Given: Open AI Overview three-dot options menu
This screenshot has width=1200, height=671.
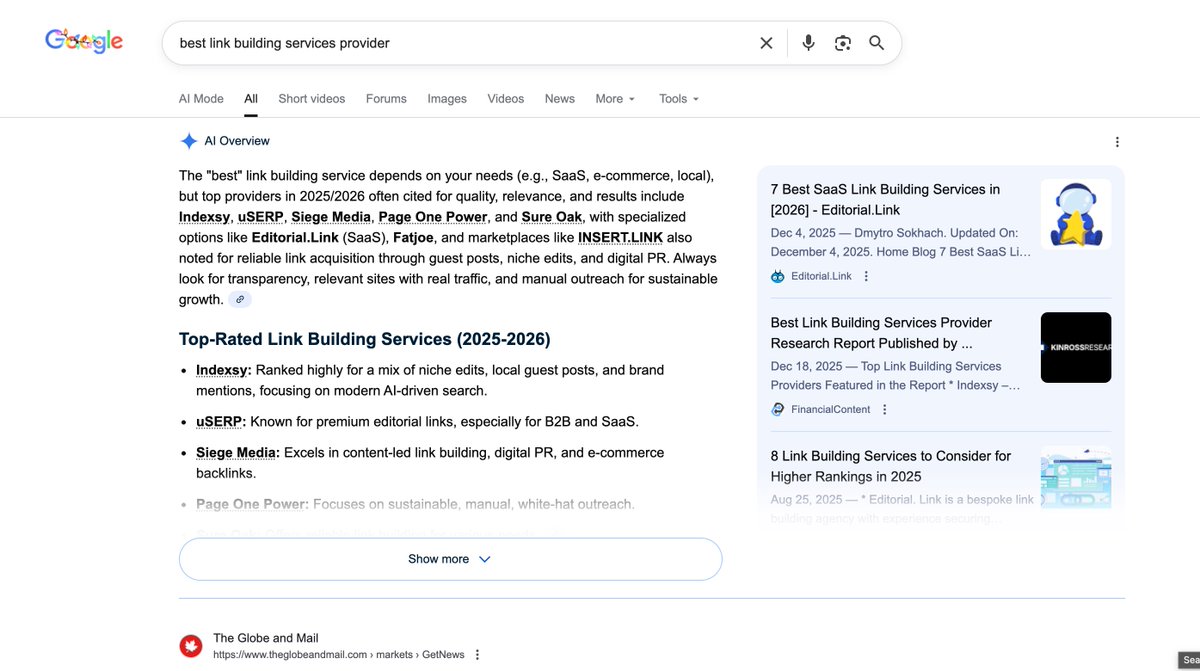Looking at the screenshot, I should (x=1117, y=142).
